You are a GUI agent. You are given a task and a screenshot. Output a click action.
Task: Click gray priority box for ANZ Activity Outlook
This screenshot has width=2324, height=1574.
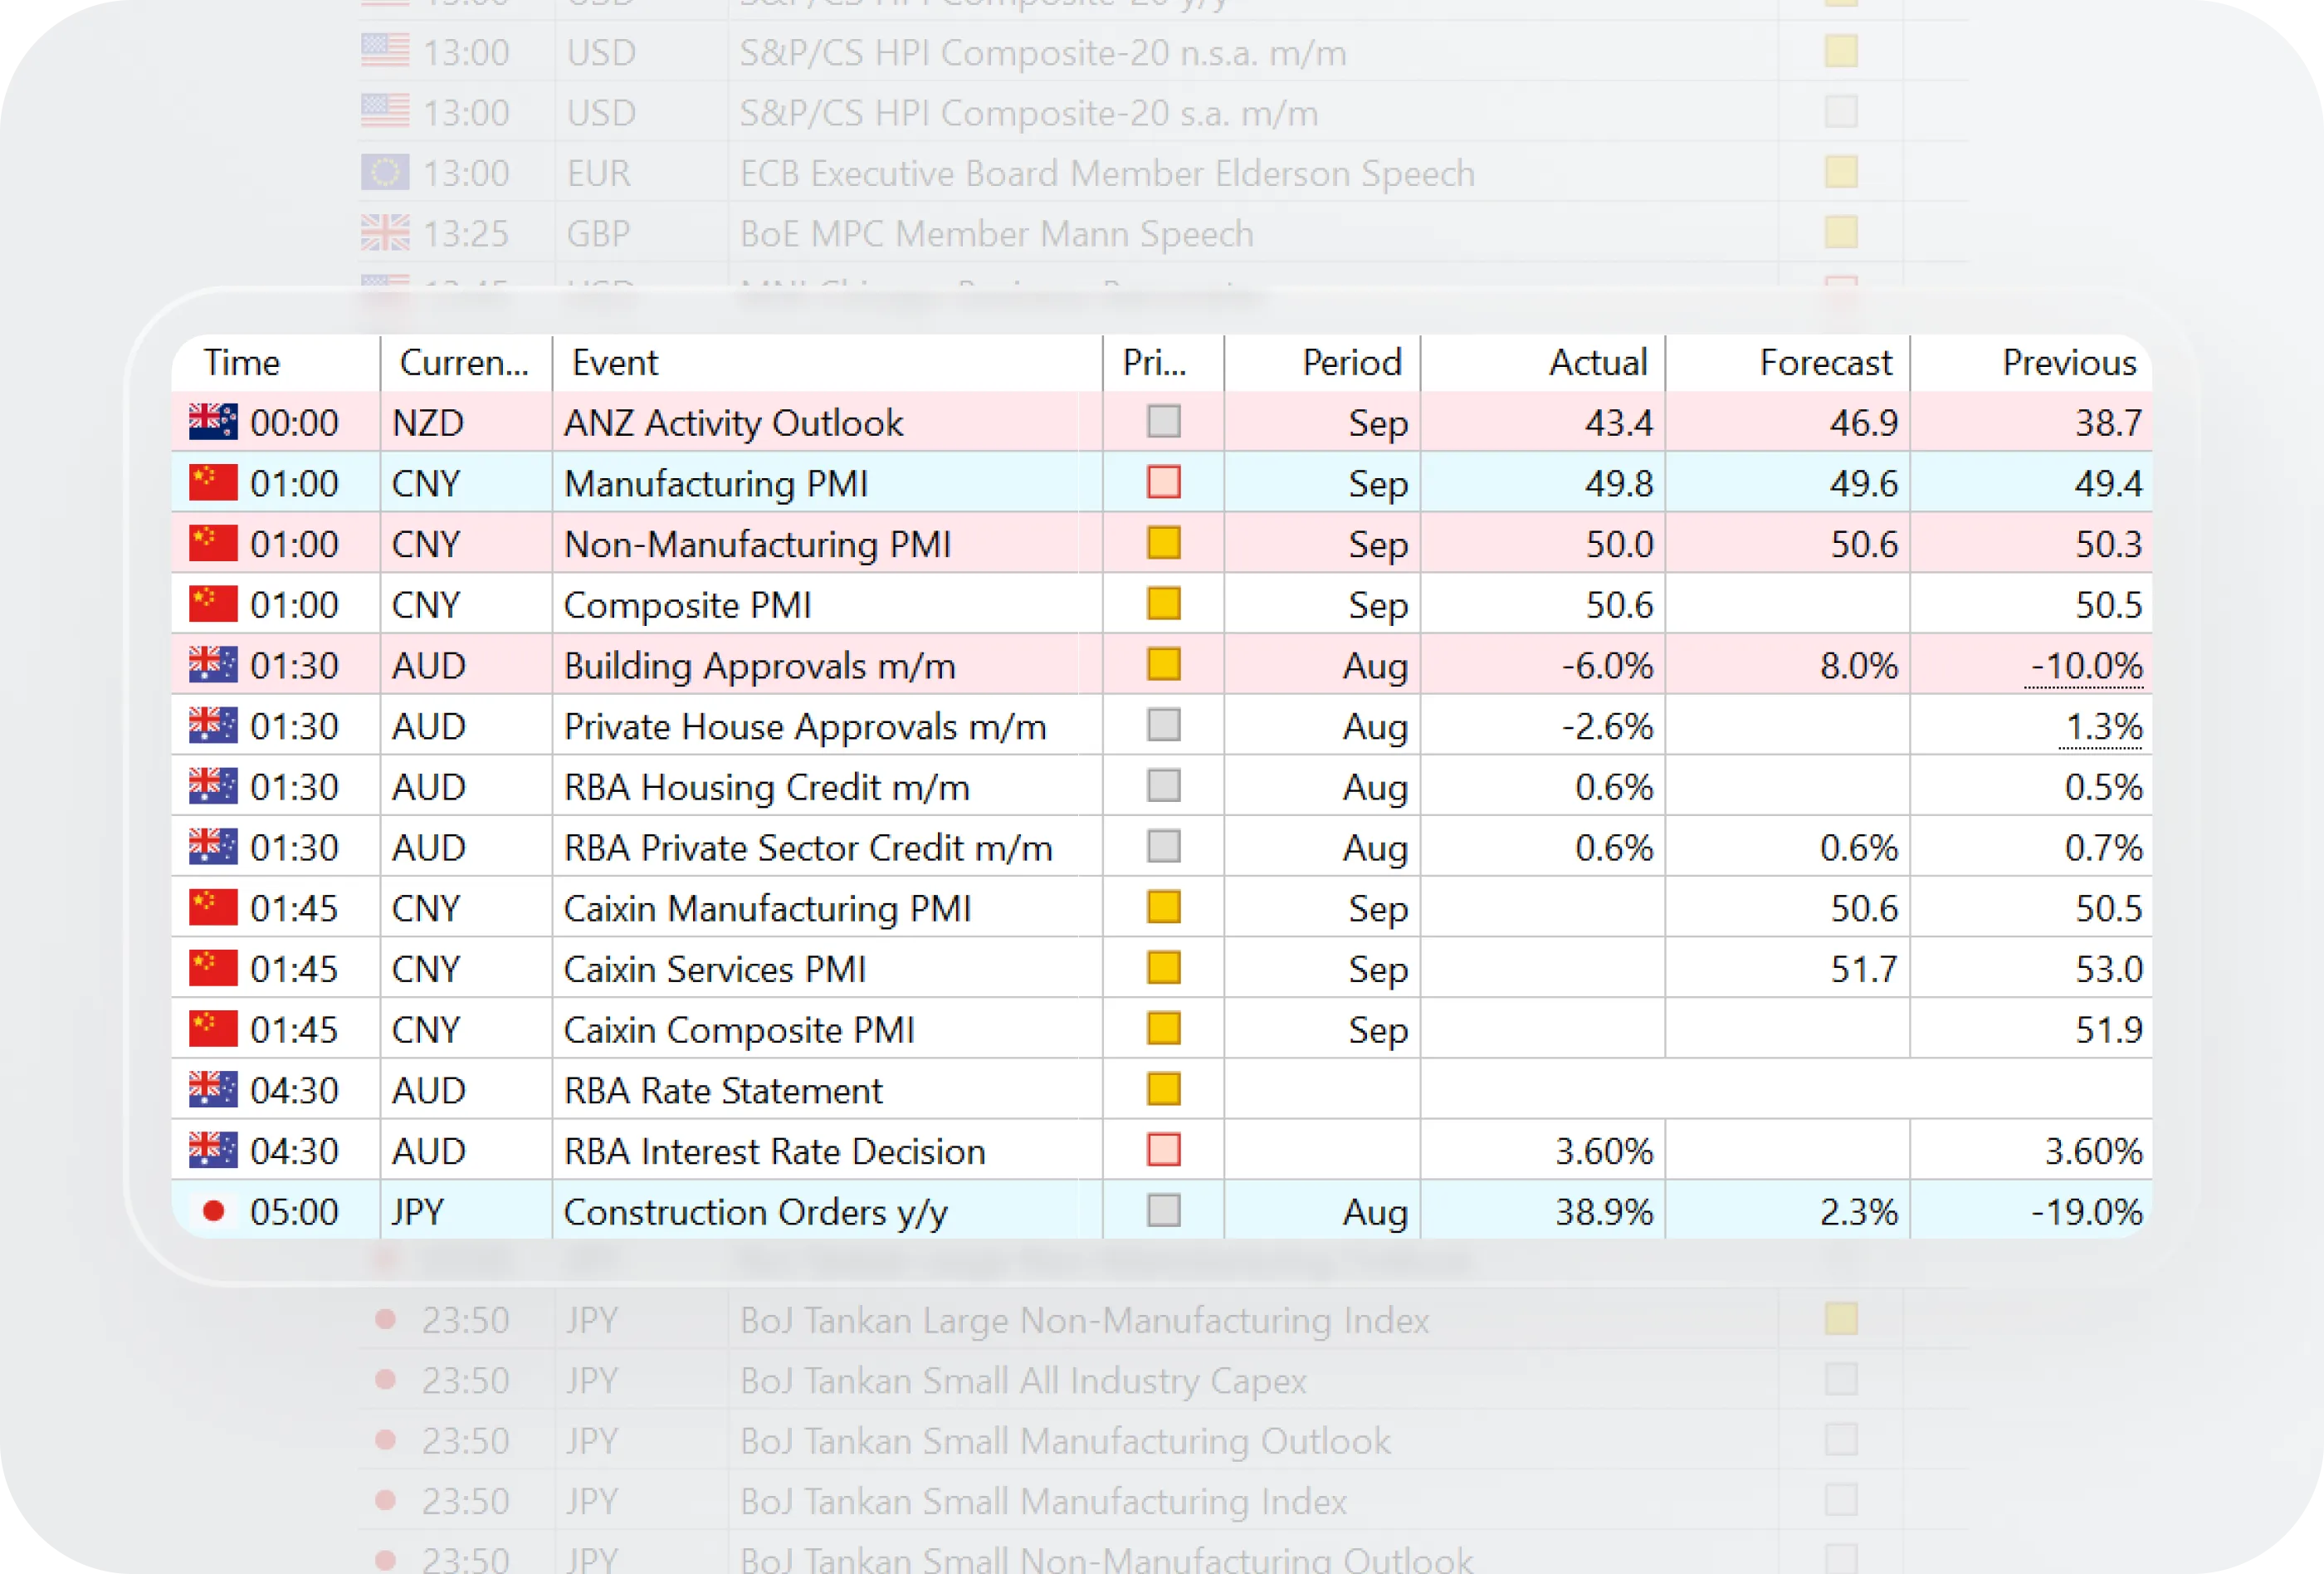tap(1164, 422)
